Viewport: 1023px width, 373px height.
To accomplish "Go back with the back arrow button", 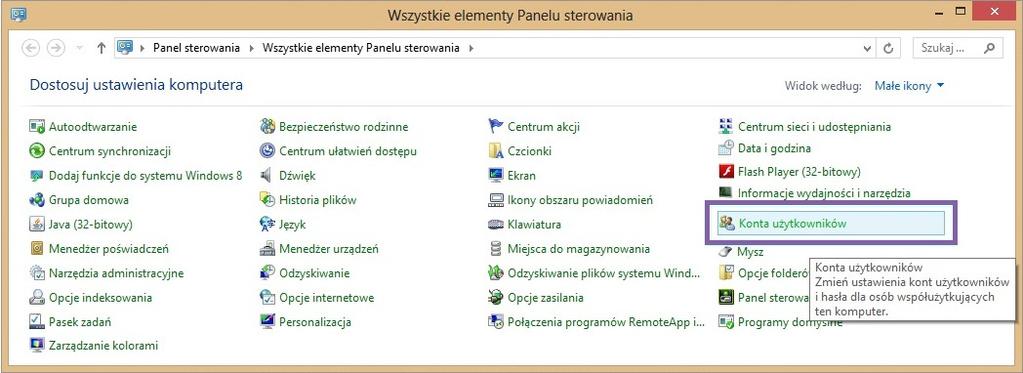I will [31, 48].
